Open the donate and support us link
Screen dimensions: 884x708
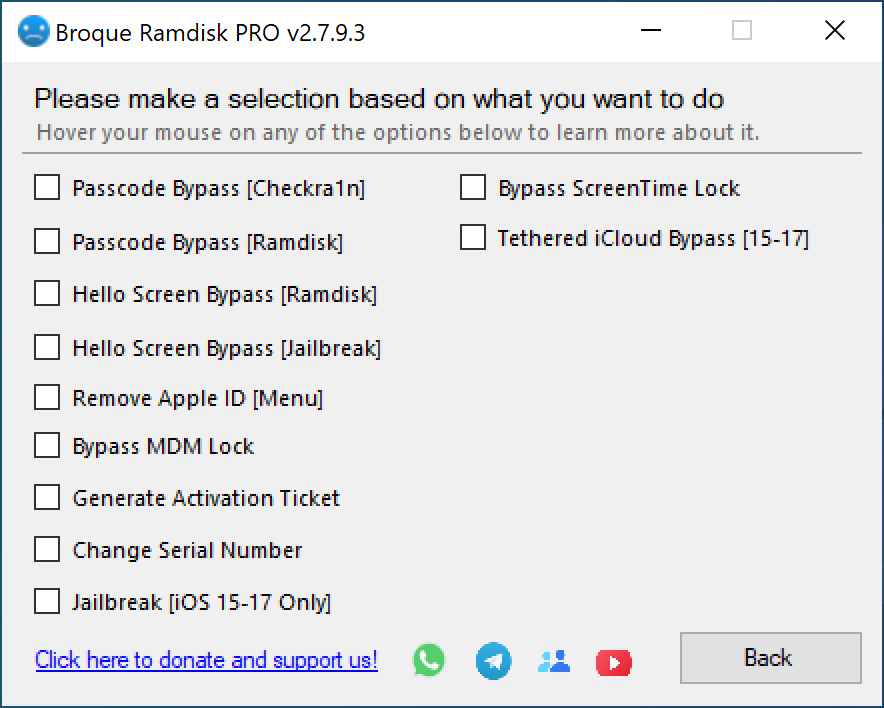click(206, 660)
